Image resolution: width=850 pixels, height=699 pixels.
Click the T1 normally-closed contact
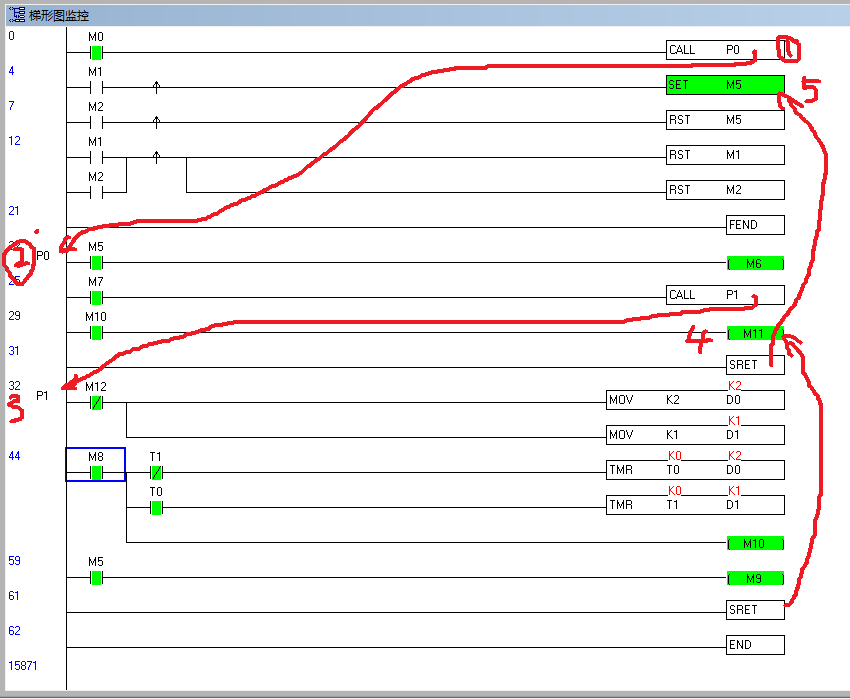click(x=156, y=472)
